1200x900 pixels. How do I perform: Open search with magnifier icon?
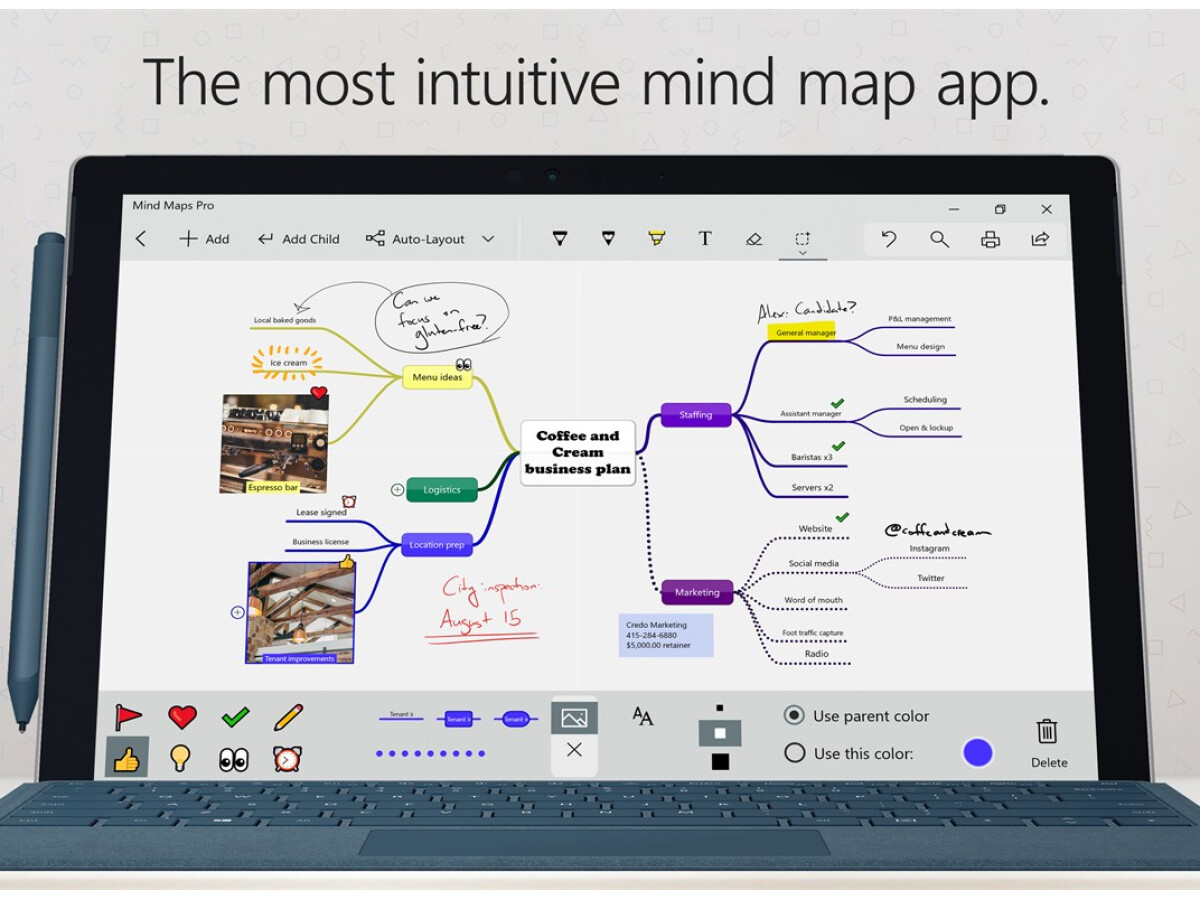tap(939, 239)
